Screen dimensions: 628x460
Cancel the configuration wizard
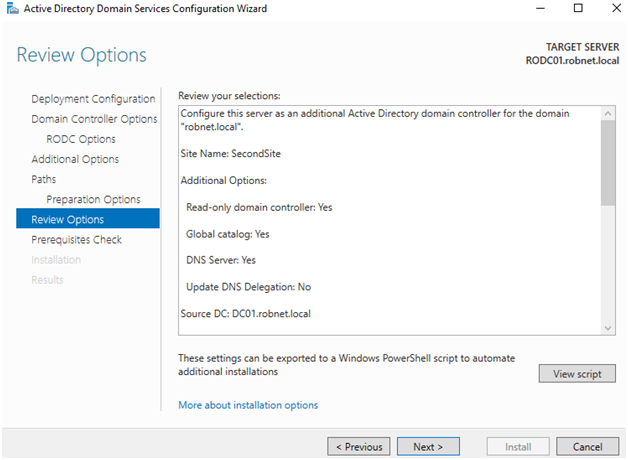click(x=587, y=446)
